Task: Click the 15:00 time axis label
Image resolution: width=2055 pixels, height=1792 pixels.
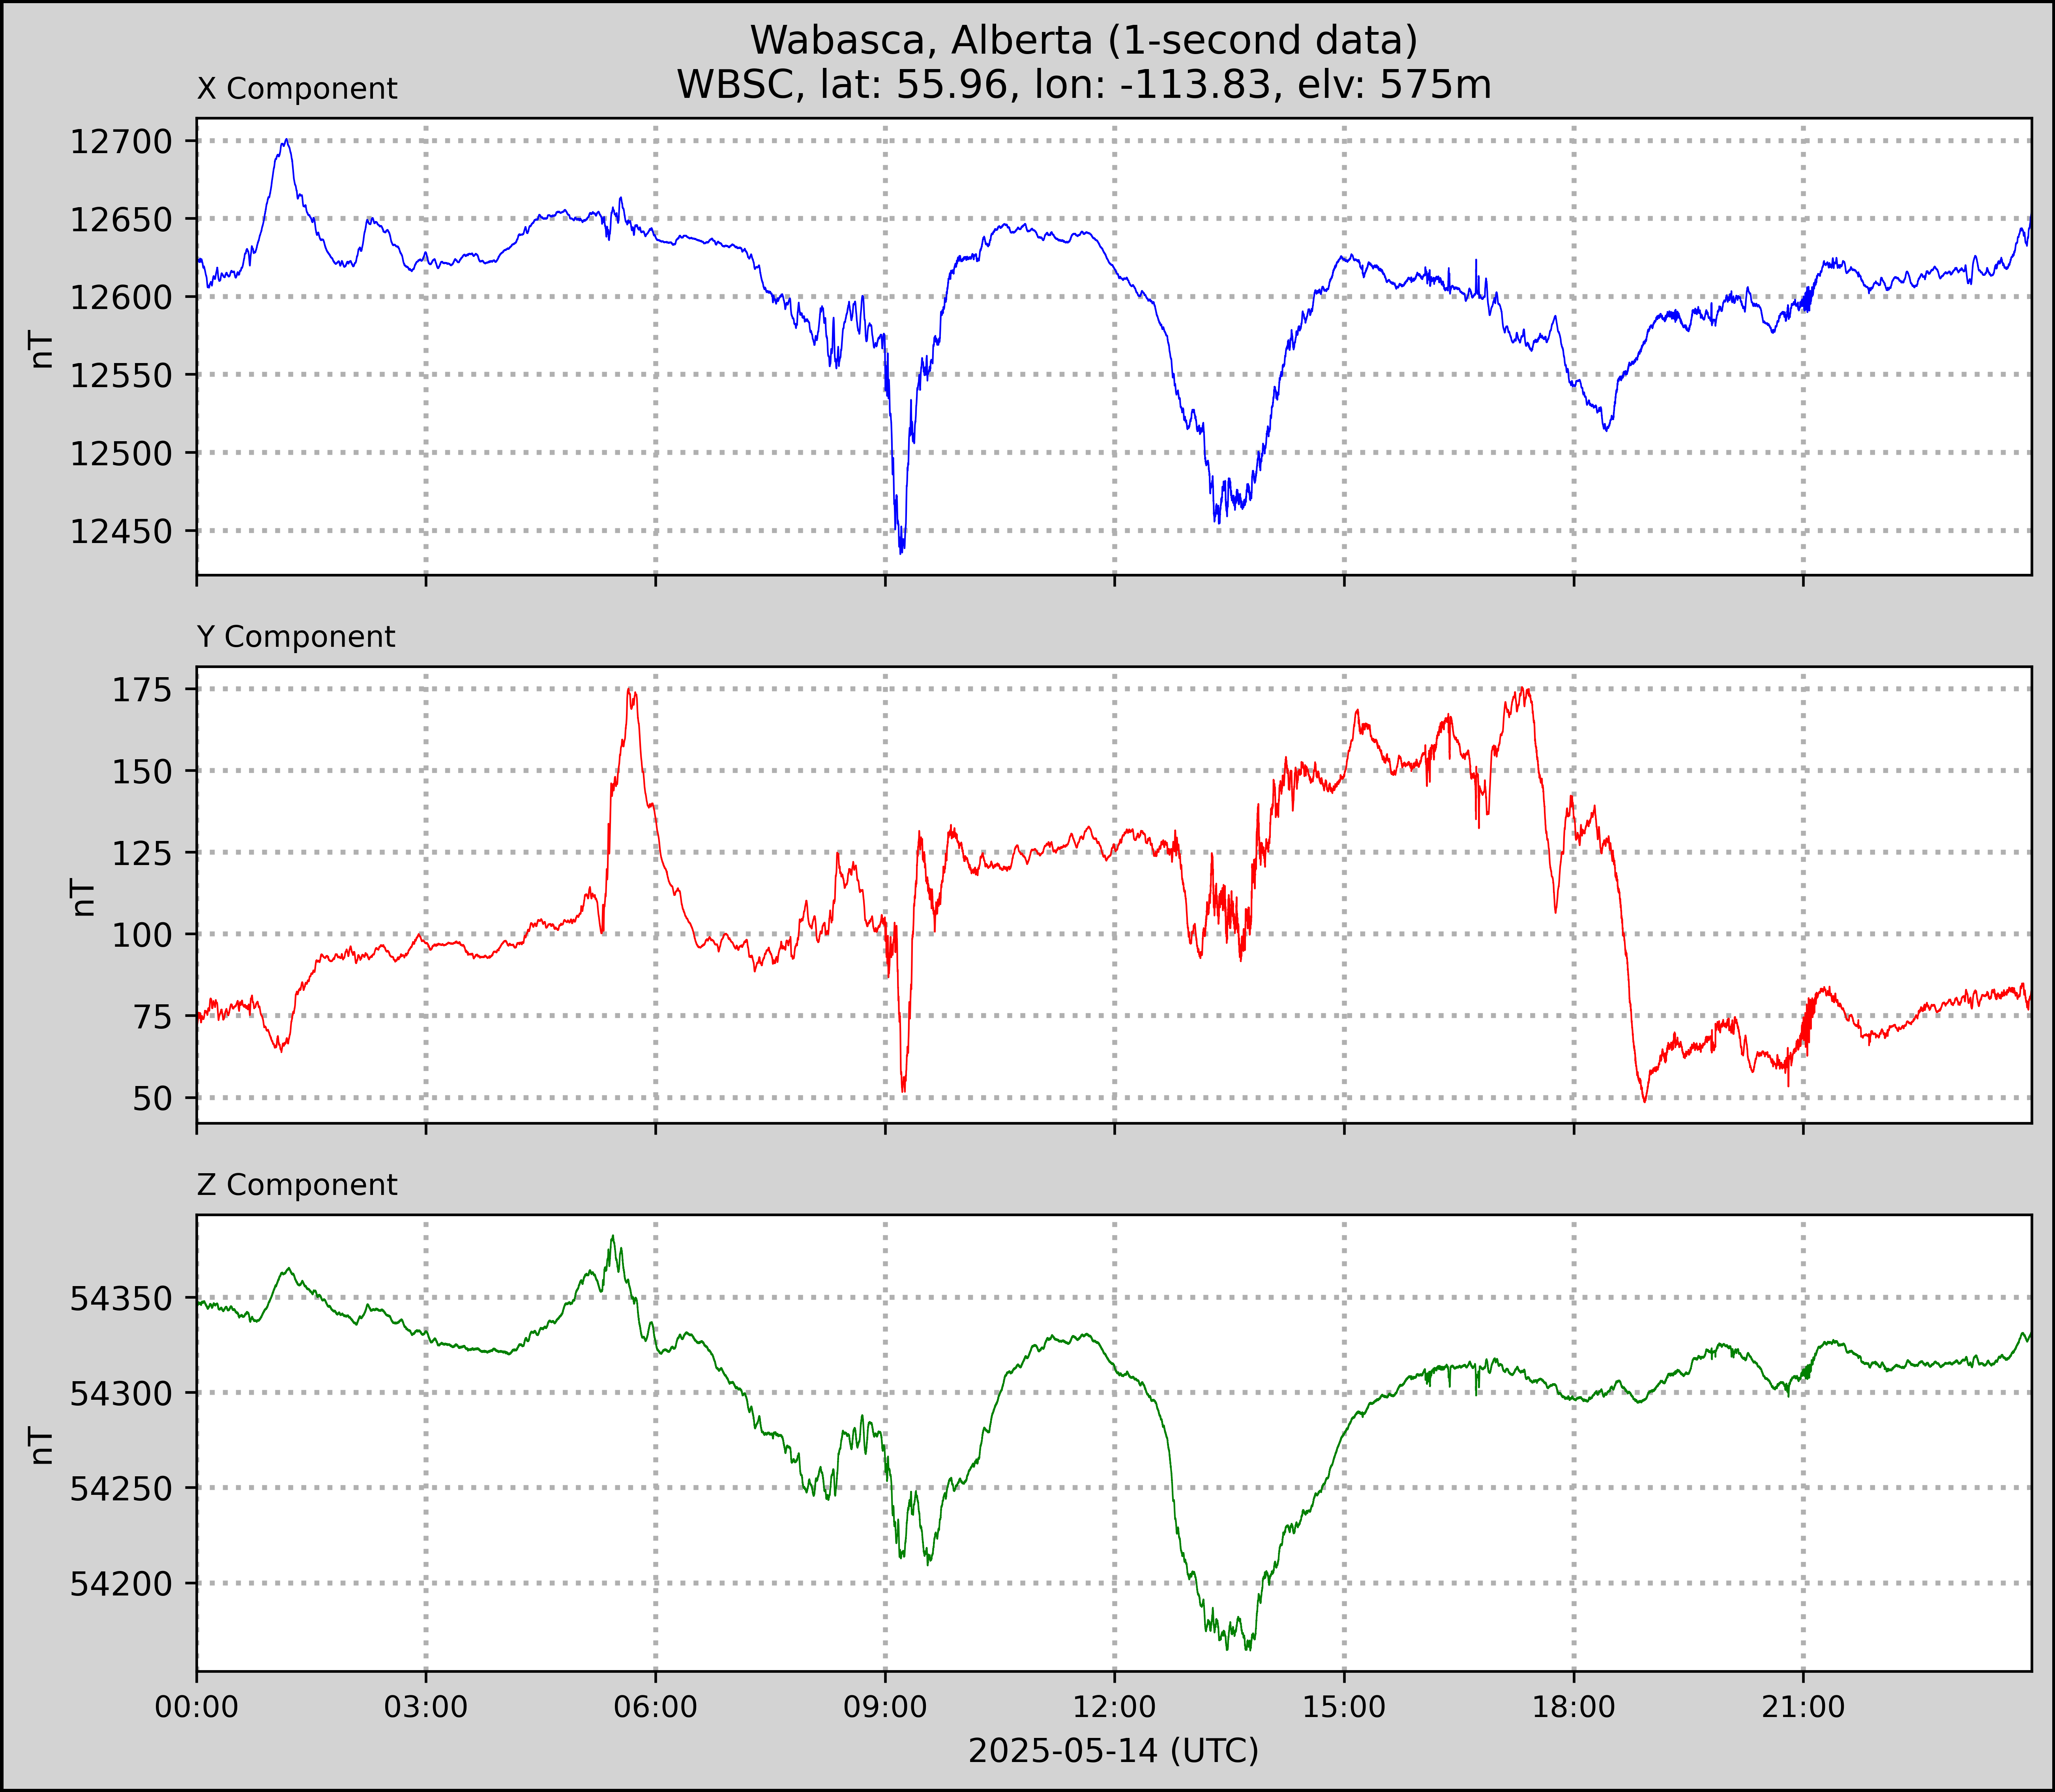Action: 1344,1707
